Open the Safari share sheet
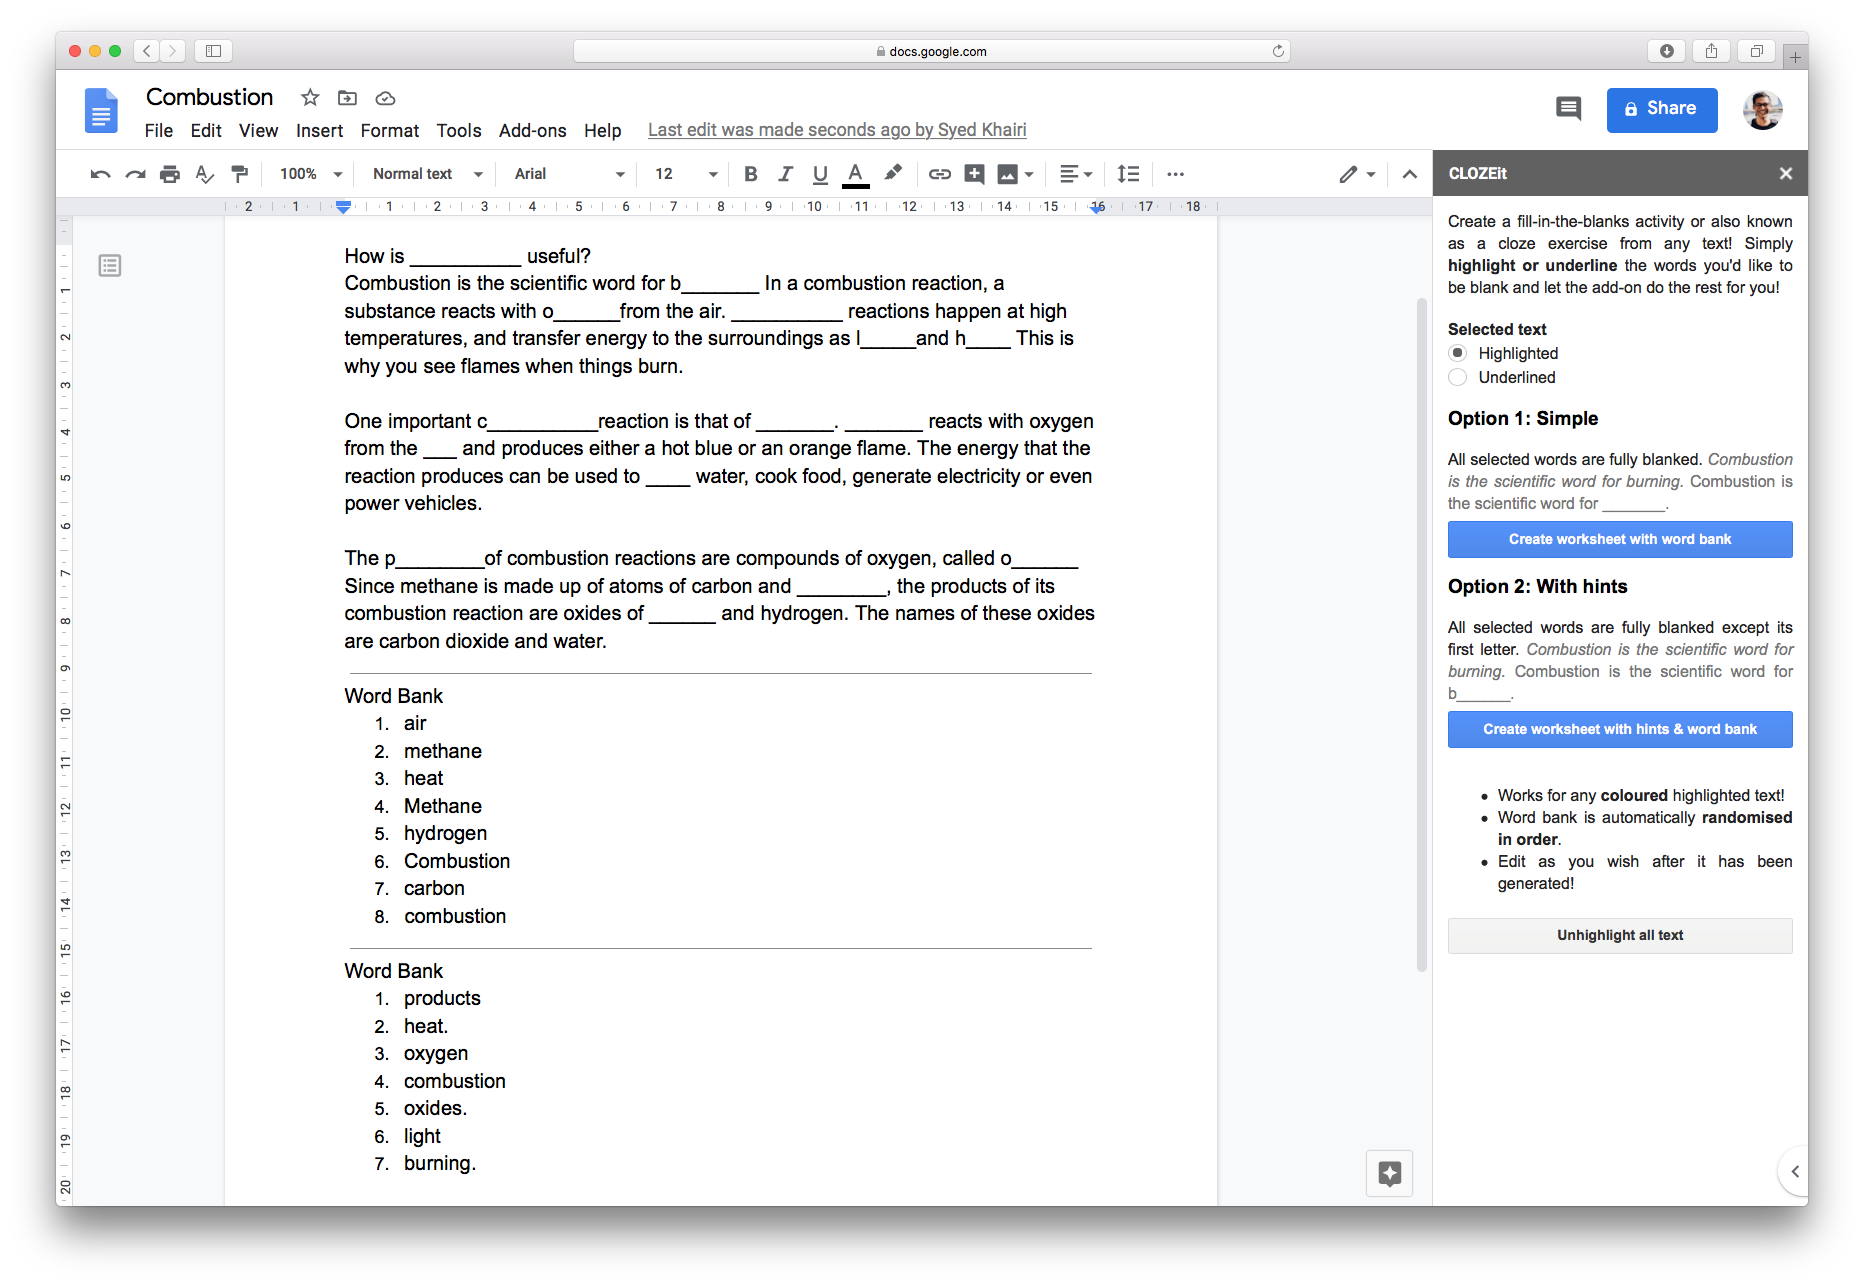This screenshot has height=1286, width=1864. click(1712, 51)
